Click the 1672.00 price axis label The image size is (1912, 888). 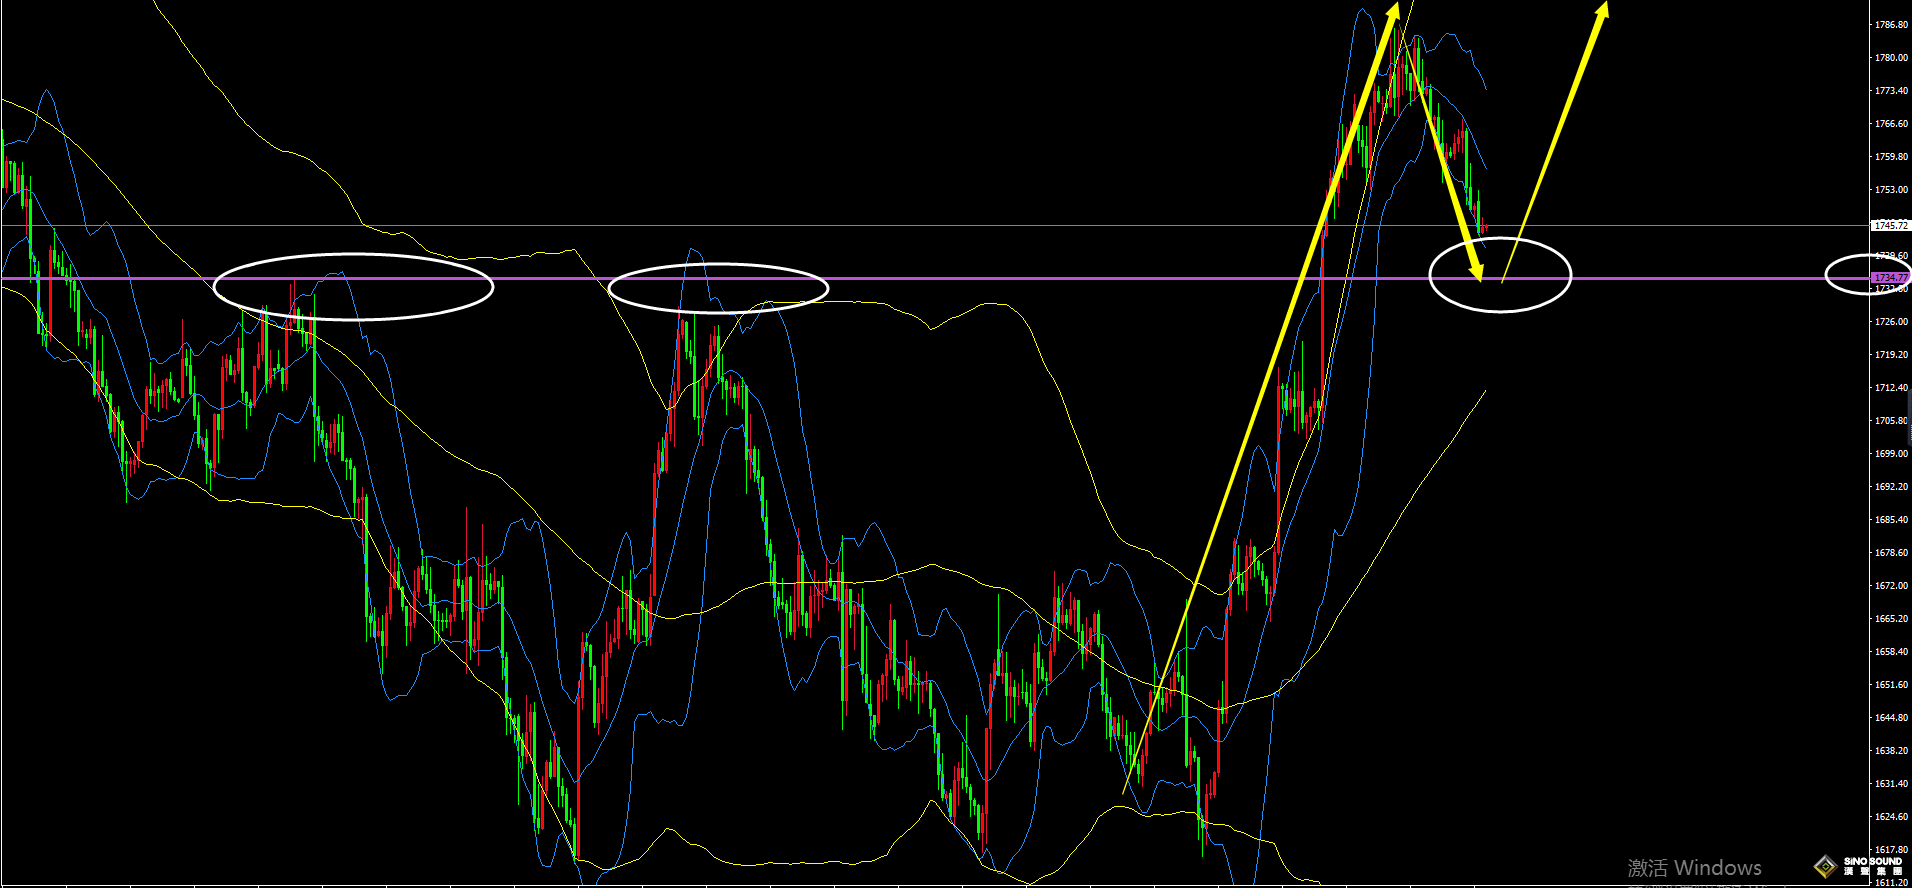(1891, 585)
